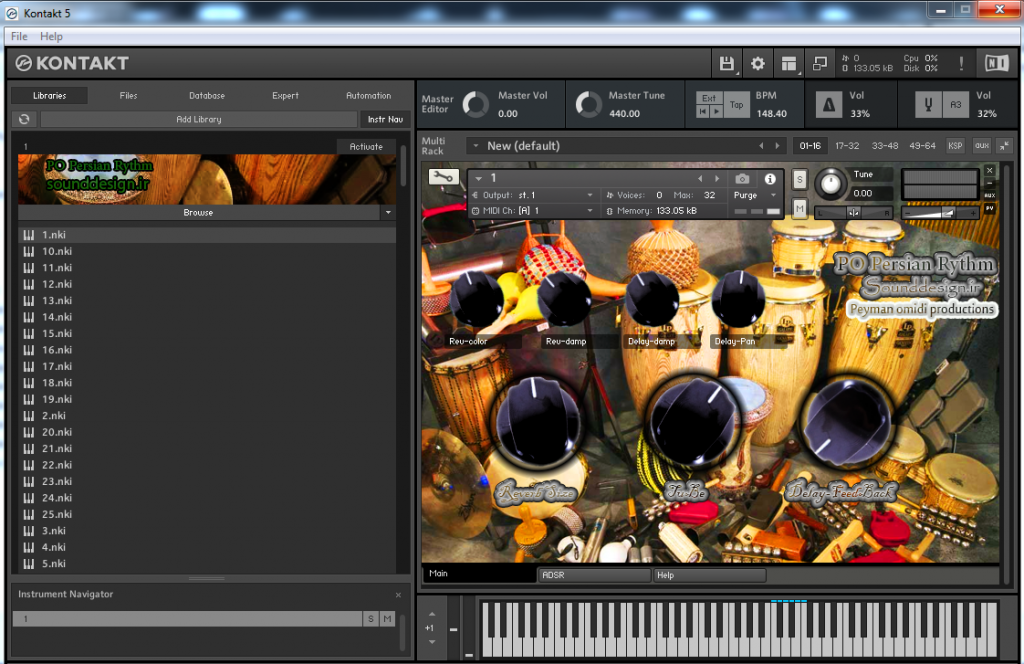Toggle Ext external sync button
Viewport: 1024px width, 664px height.
click(x=709, y=98)
